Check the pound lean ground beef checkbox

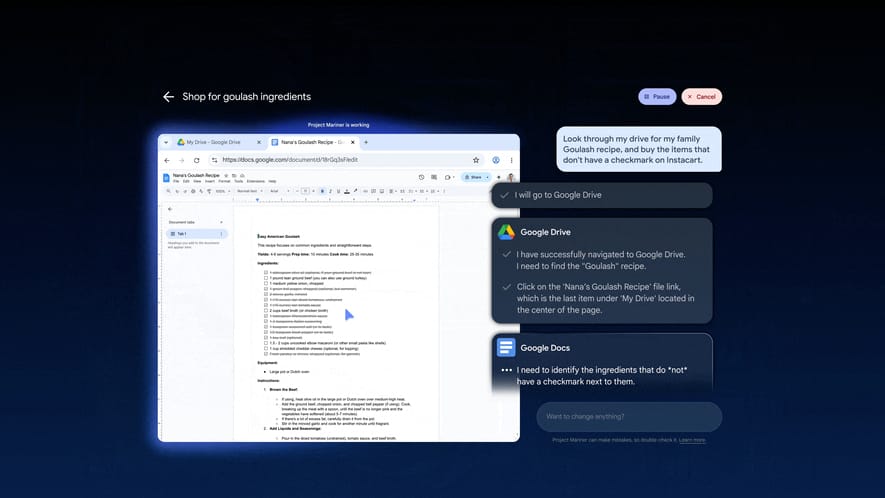coord(266,278)
